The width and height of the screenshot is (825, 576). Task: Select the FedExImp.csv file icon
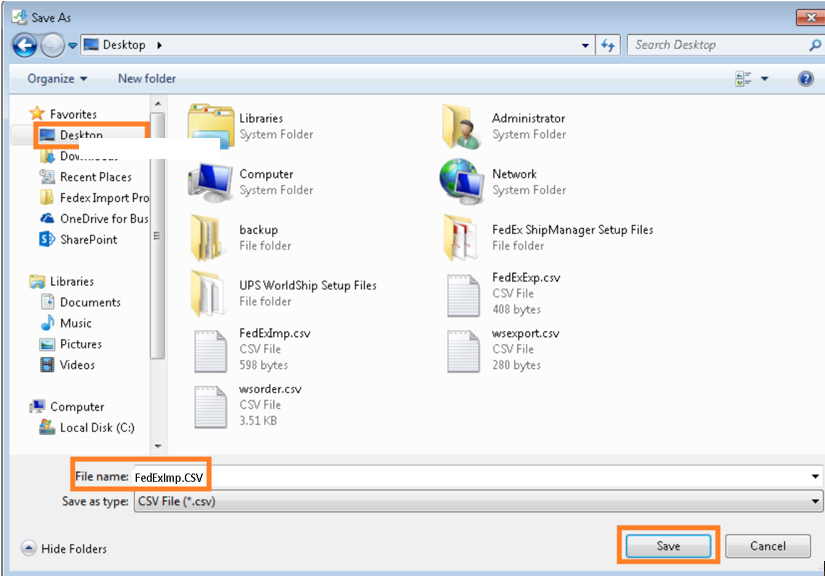coord(210,351)
